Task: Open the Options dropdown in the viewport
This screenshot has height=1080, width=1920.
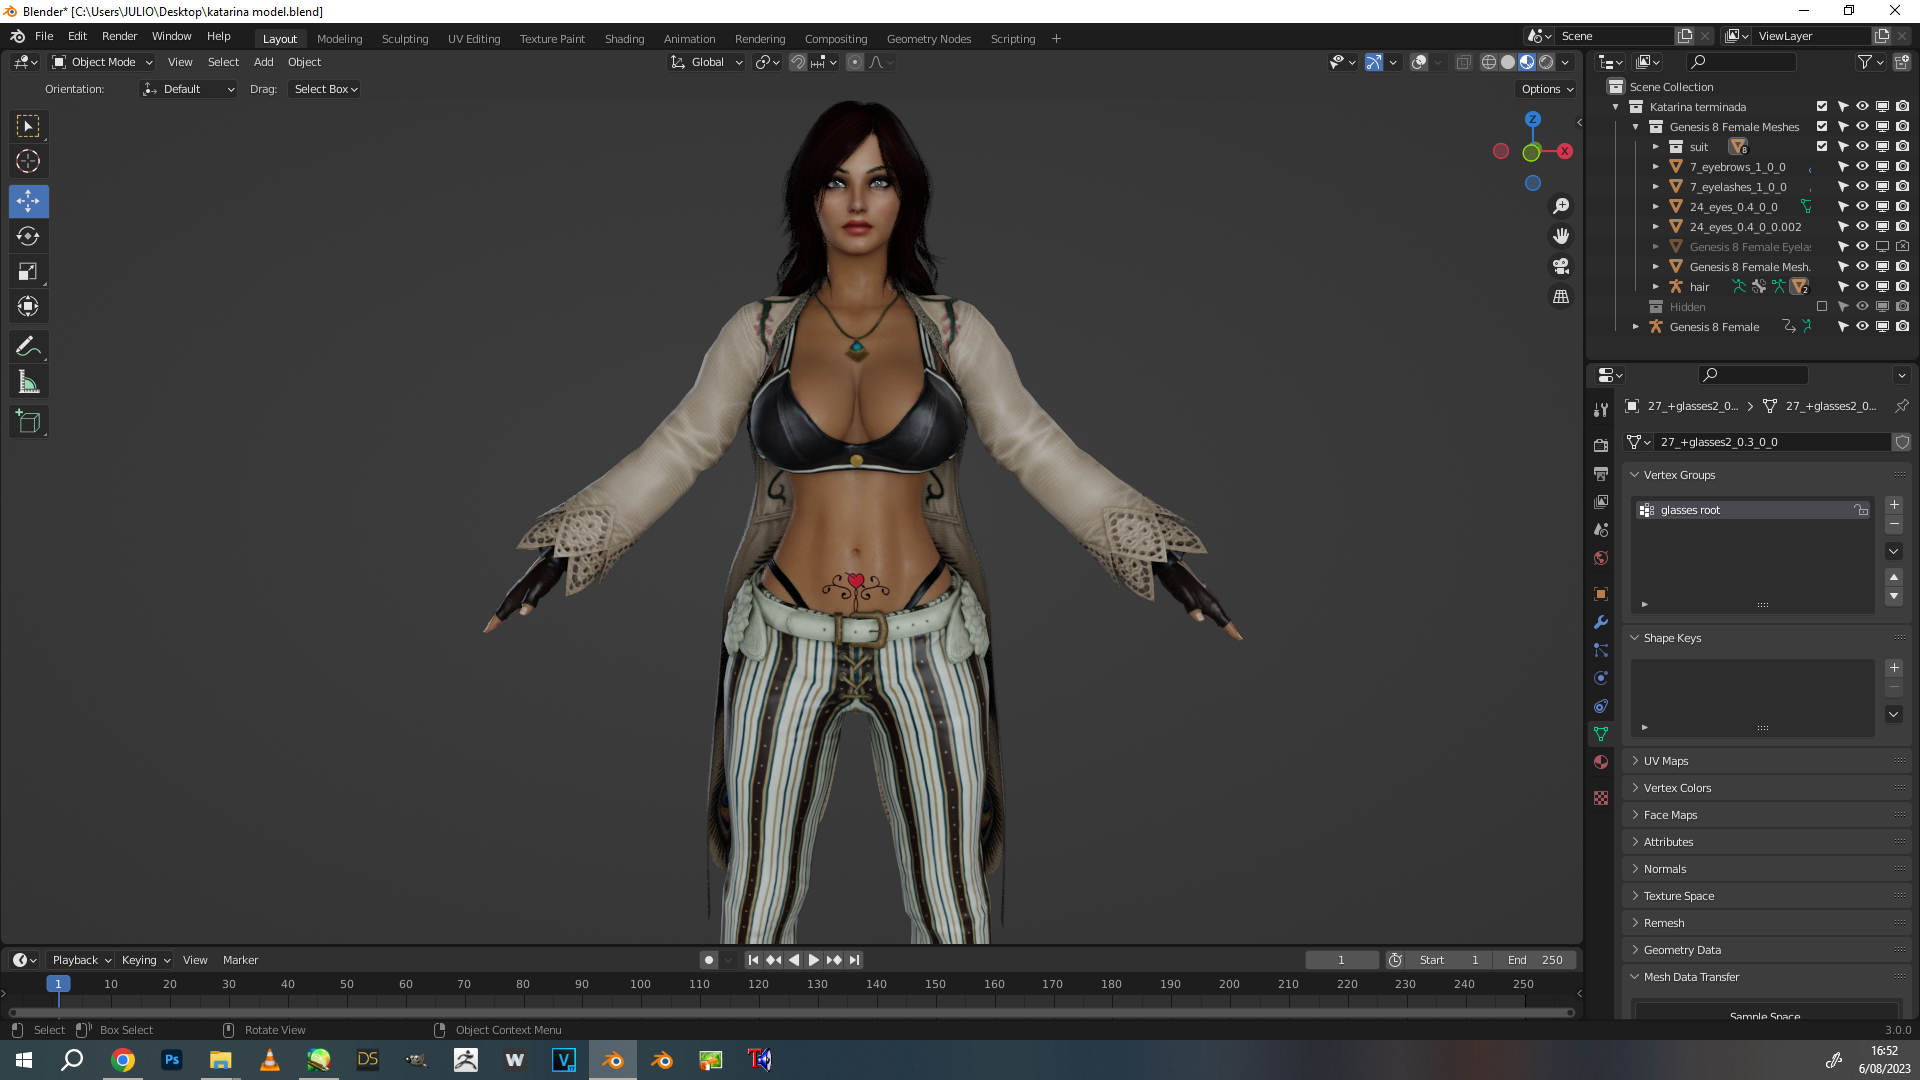Action: 1547,89
